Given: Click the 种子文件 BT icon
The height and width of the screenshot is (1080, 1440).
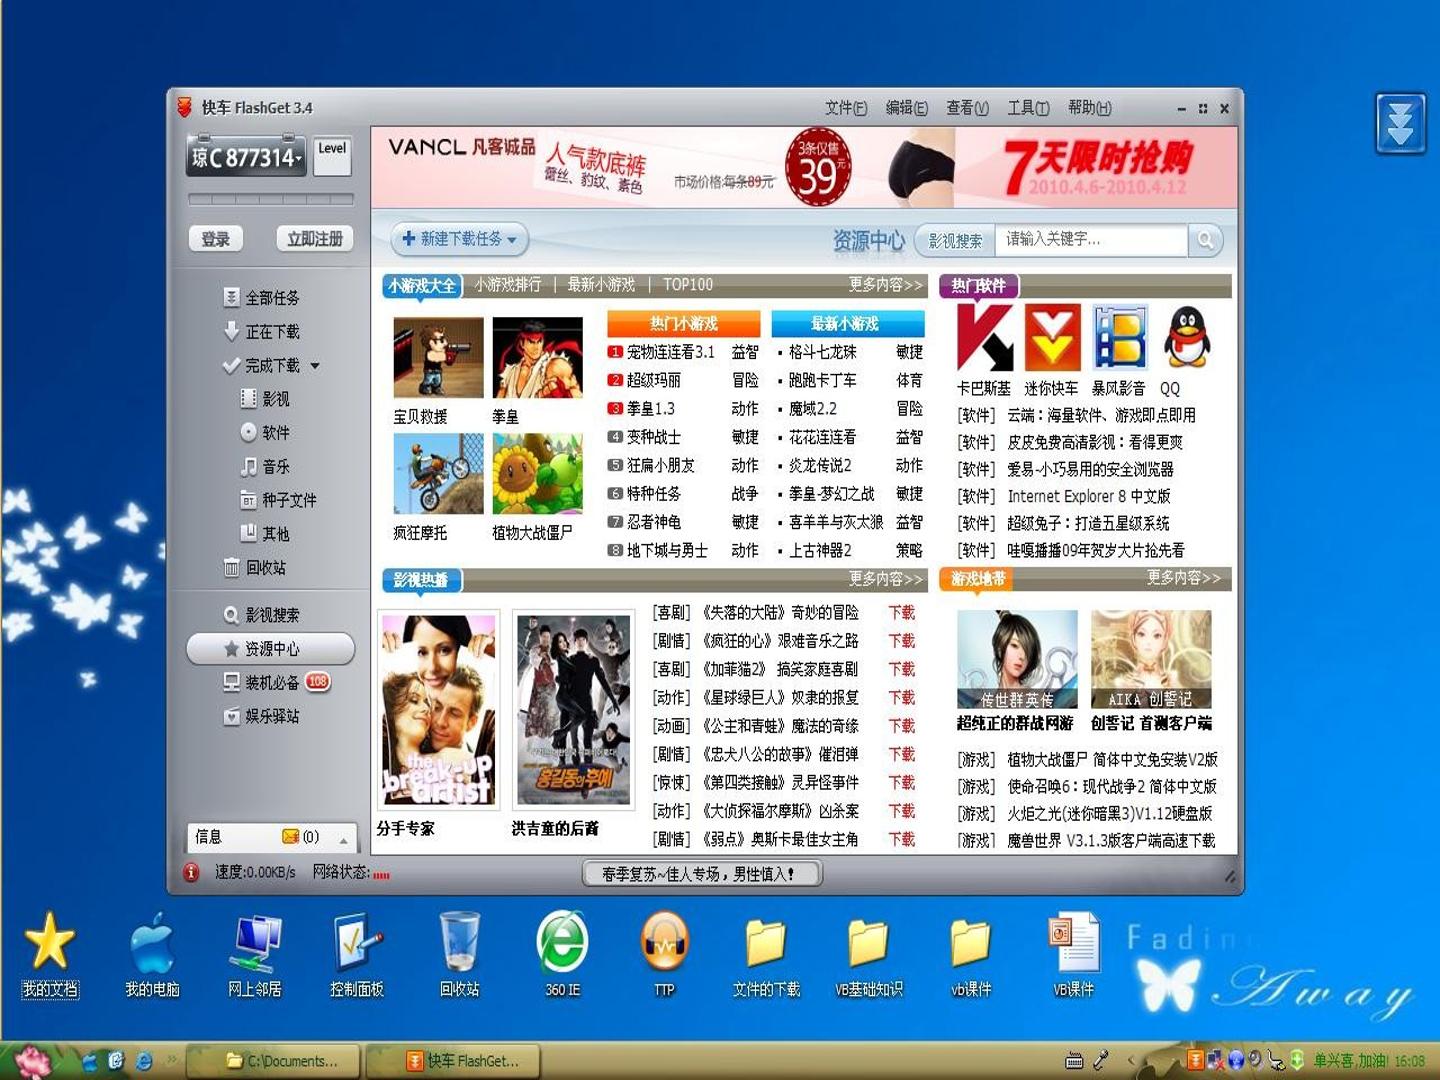Looking at the screenshot, I should tap(248, 500).
